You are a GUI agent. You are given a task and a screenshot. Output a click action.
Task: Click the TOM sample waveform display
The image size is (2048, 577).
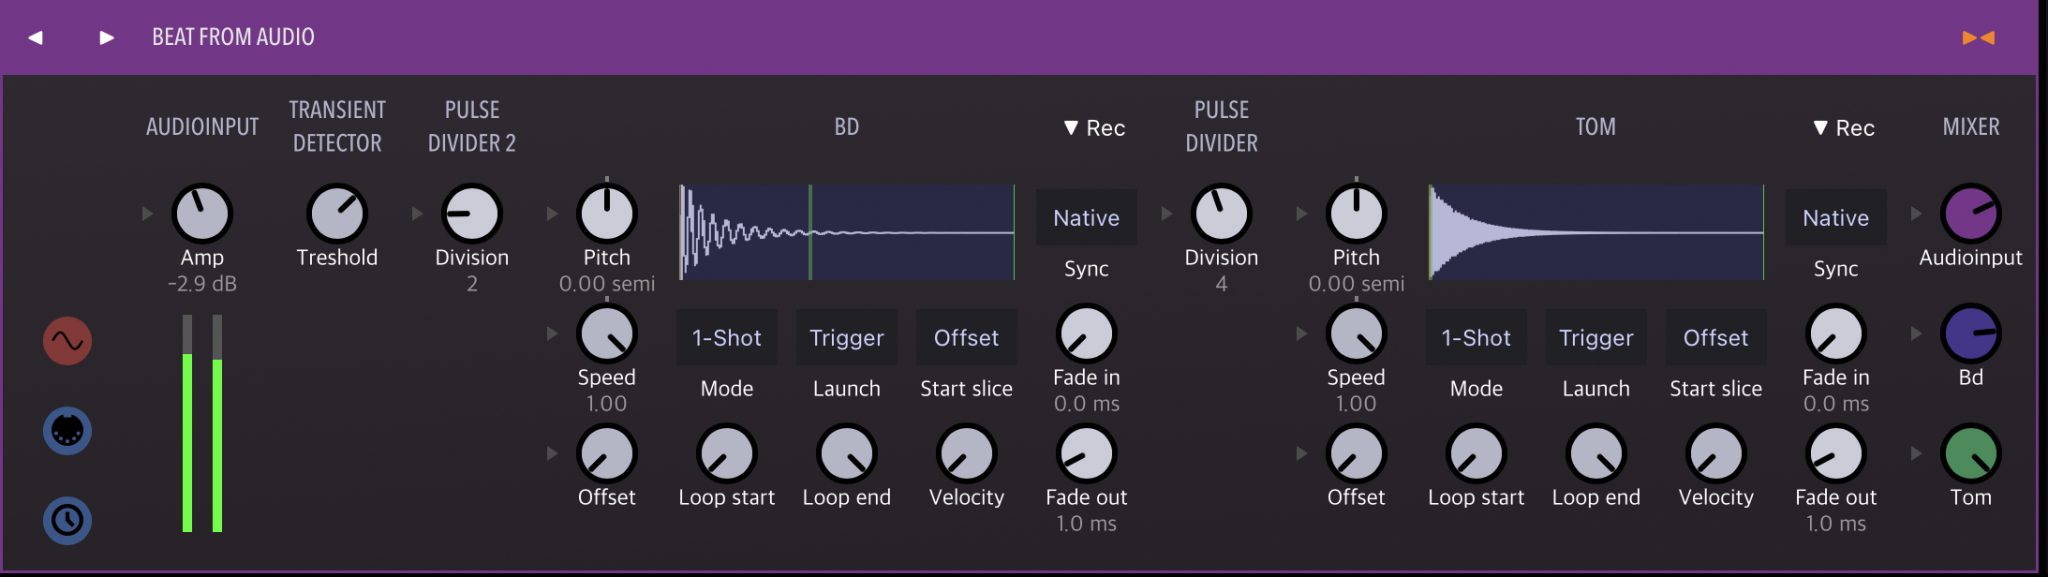pyautogui.click(x=1596, y=232)
